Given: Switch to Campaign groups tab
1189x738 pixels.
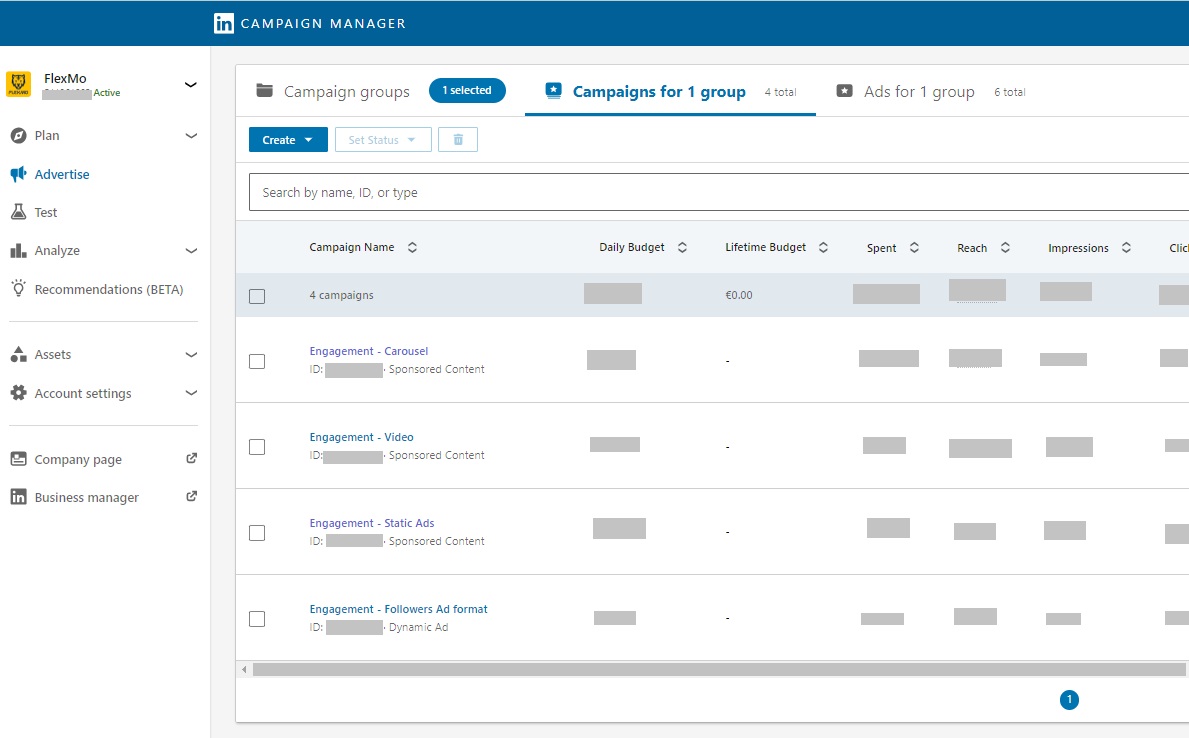Looking at the screenshot, I should pyautogui.click(x=346, y=92).
